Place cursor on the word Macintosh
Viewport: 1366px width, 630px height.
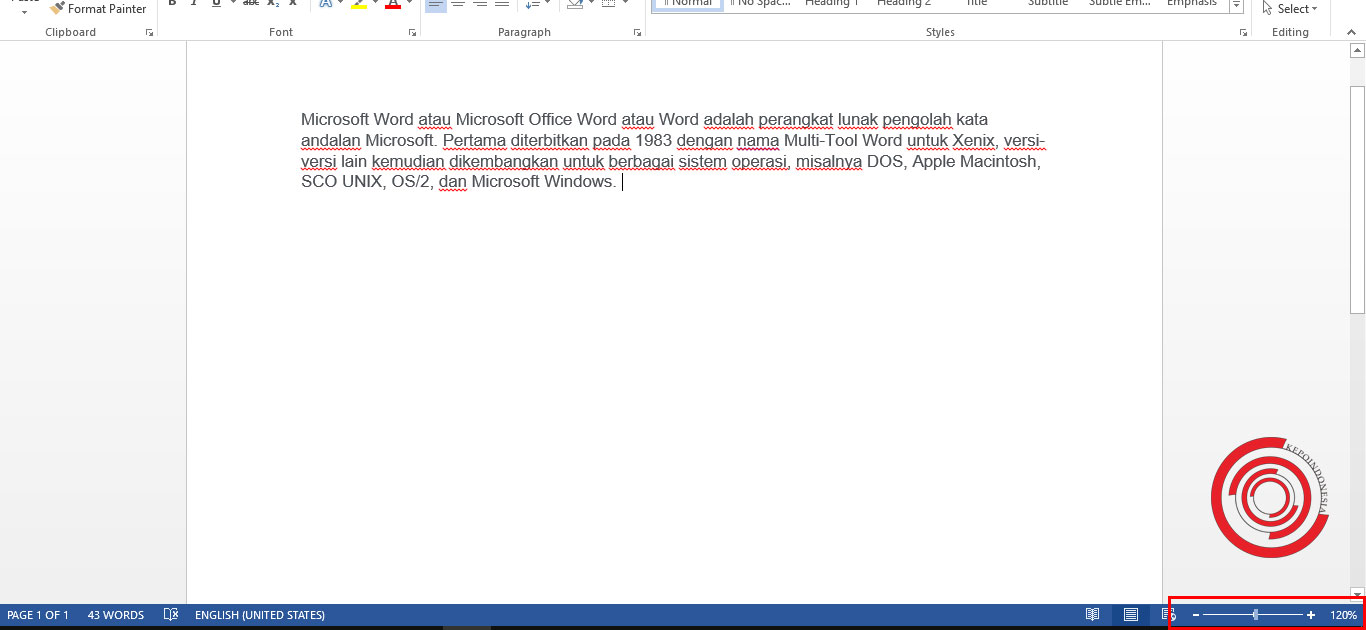tap(1000, 161)
